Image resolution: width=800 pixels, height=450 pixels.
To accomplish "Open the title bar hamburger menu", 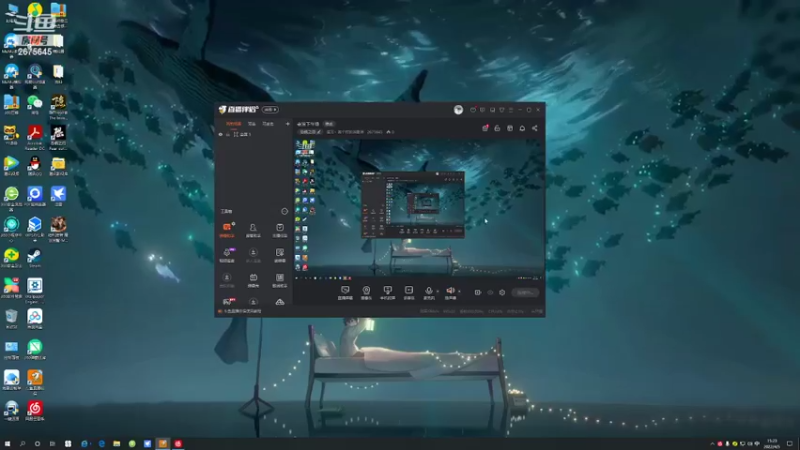I will tap(511, 110).
